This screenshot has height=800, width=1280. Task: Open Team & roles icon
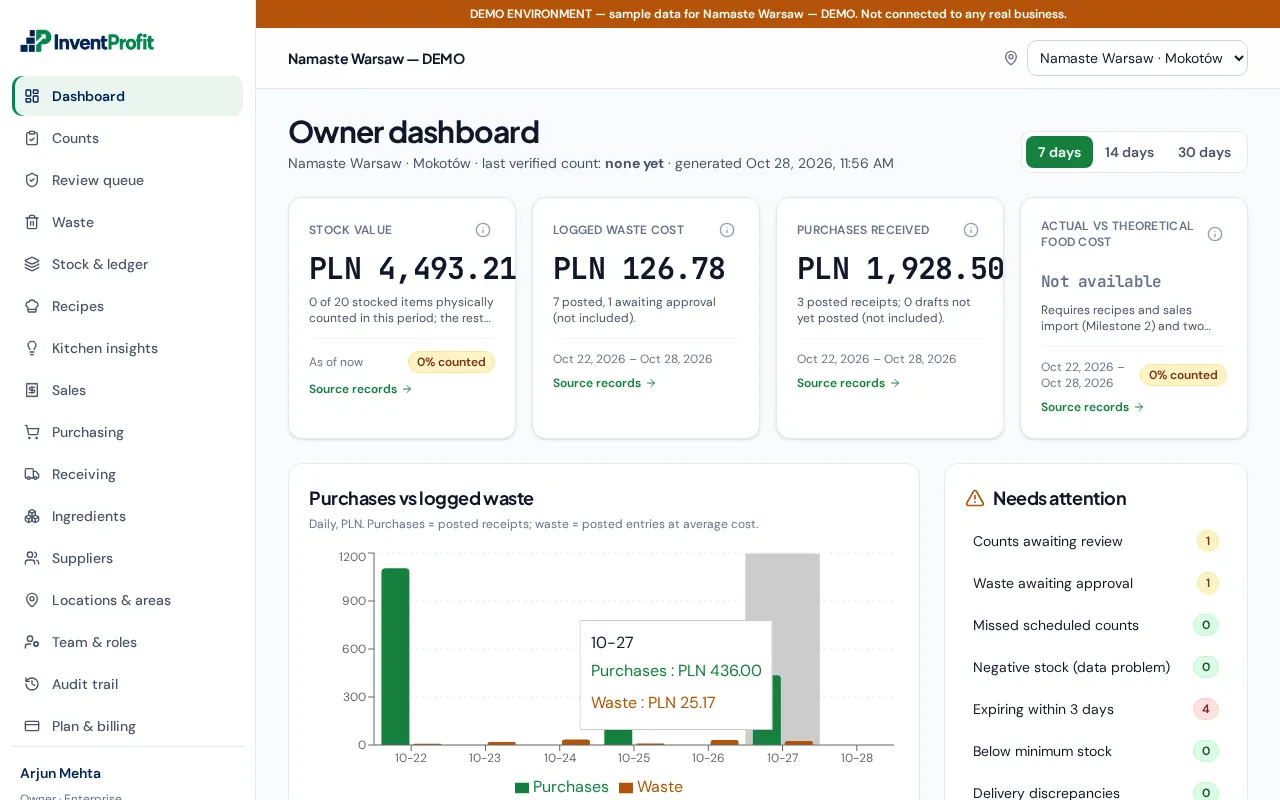pyautogui.click(x=32, y=642)
